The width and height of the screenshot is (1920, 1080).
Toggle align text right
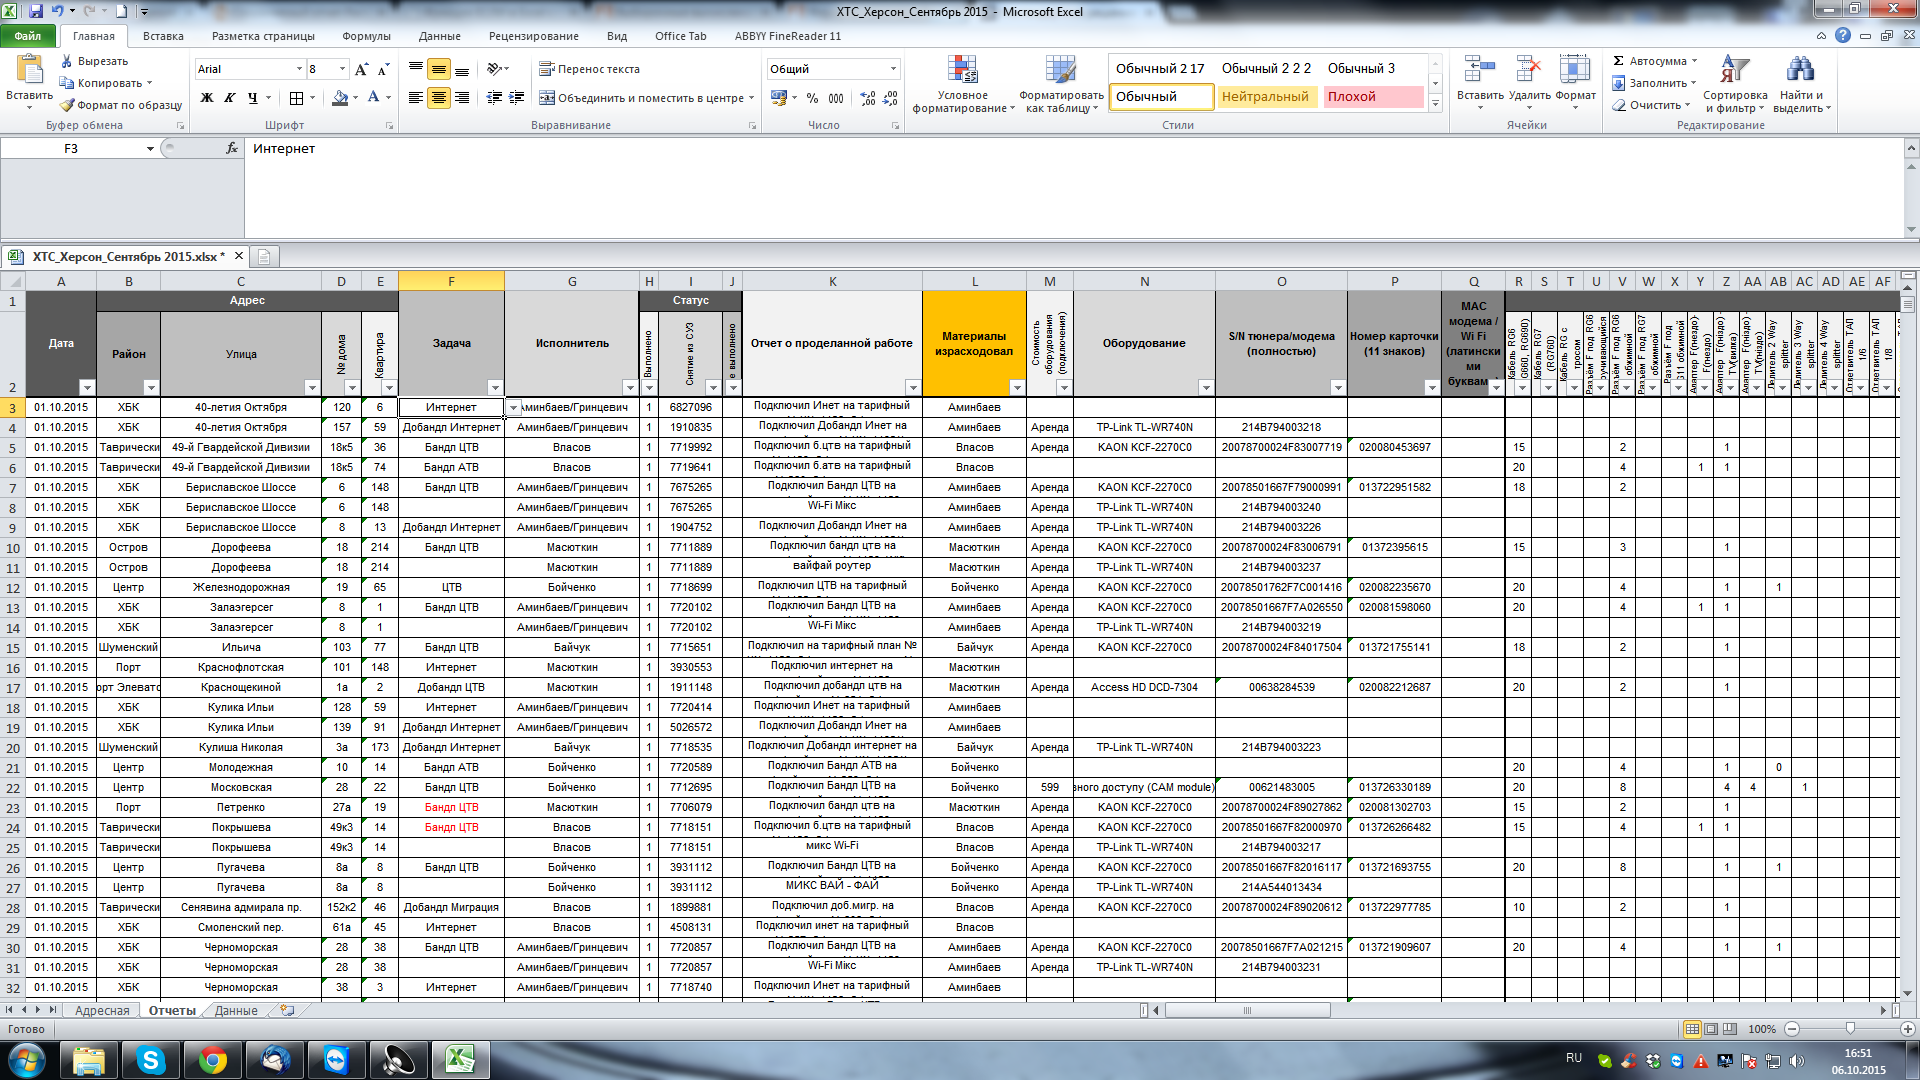pos(462,98)
